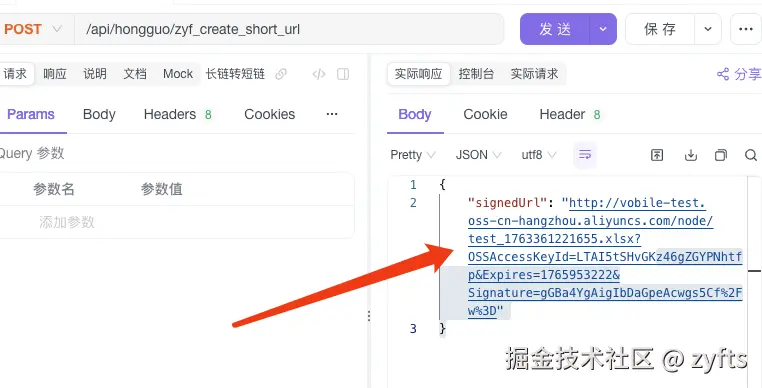Download the response body
Viewport: 762px width, 388px height.
tap(691, 155)
